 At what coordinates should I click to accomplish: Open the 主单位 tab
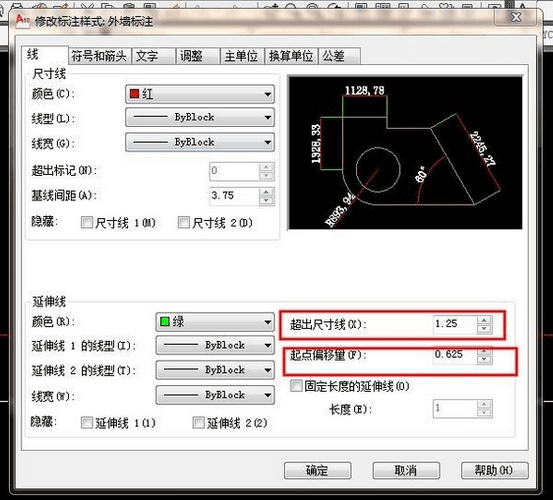point(242,56)
